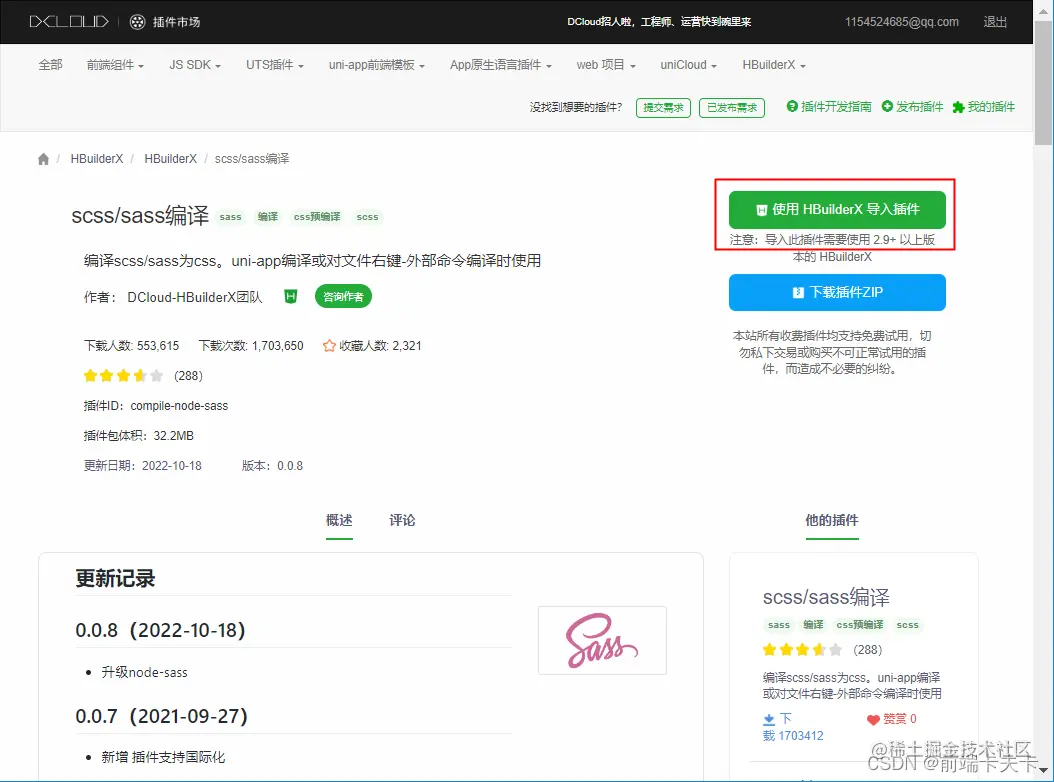Select the 概述 tab

pyautogui.click(x=338, y=520)
